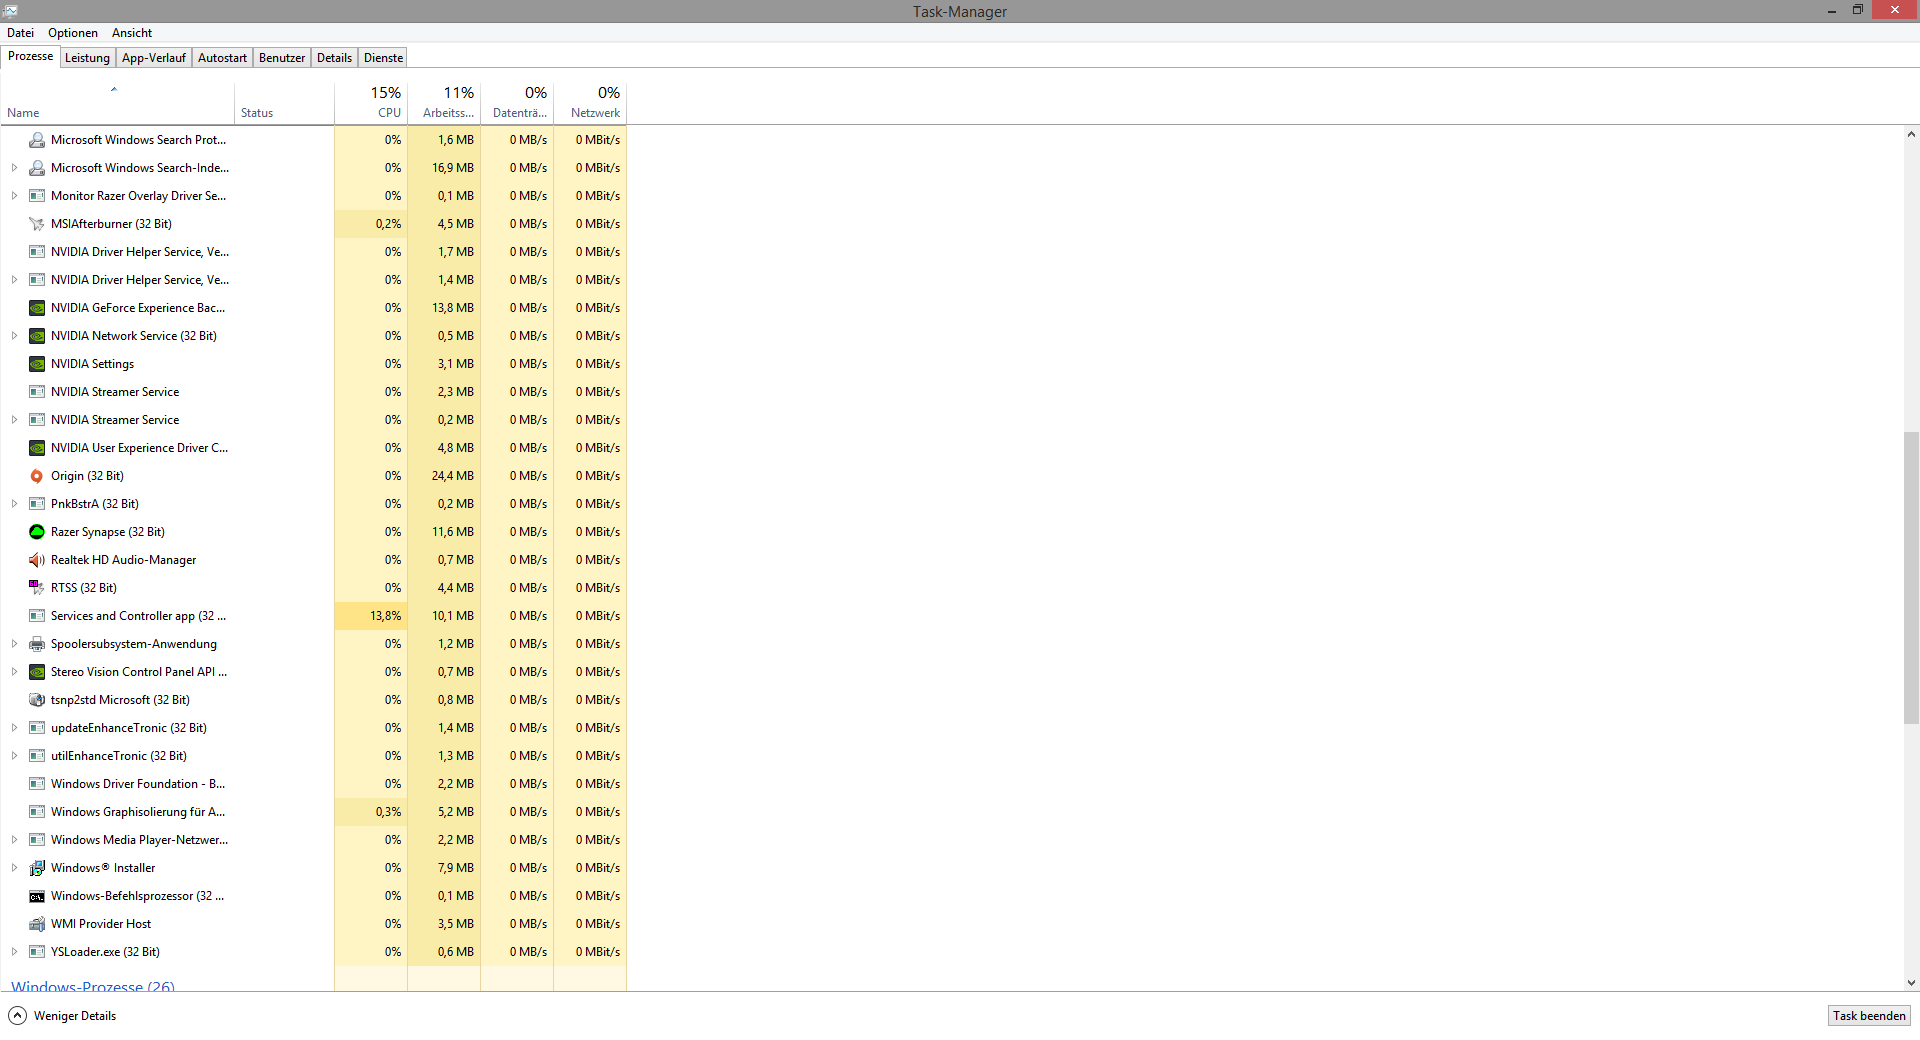Expand Spoolersubsystem-Anwendung process
Image resolution: width=1920 pixels, height=1040 pixels.
14,644
